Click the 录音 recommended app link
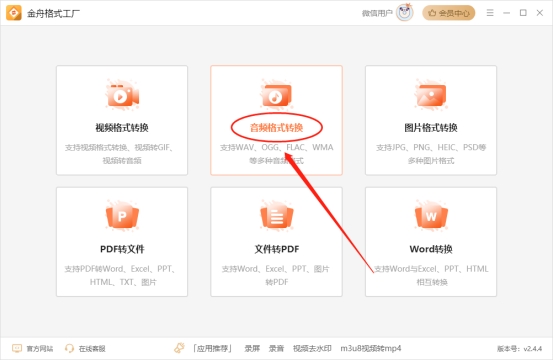 click(x=276, y=349)
